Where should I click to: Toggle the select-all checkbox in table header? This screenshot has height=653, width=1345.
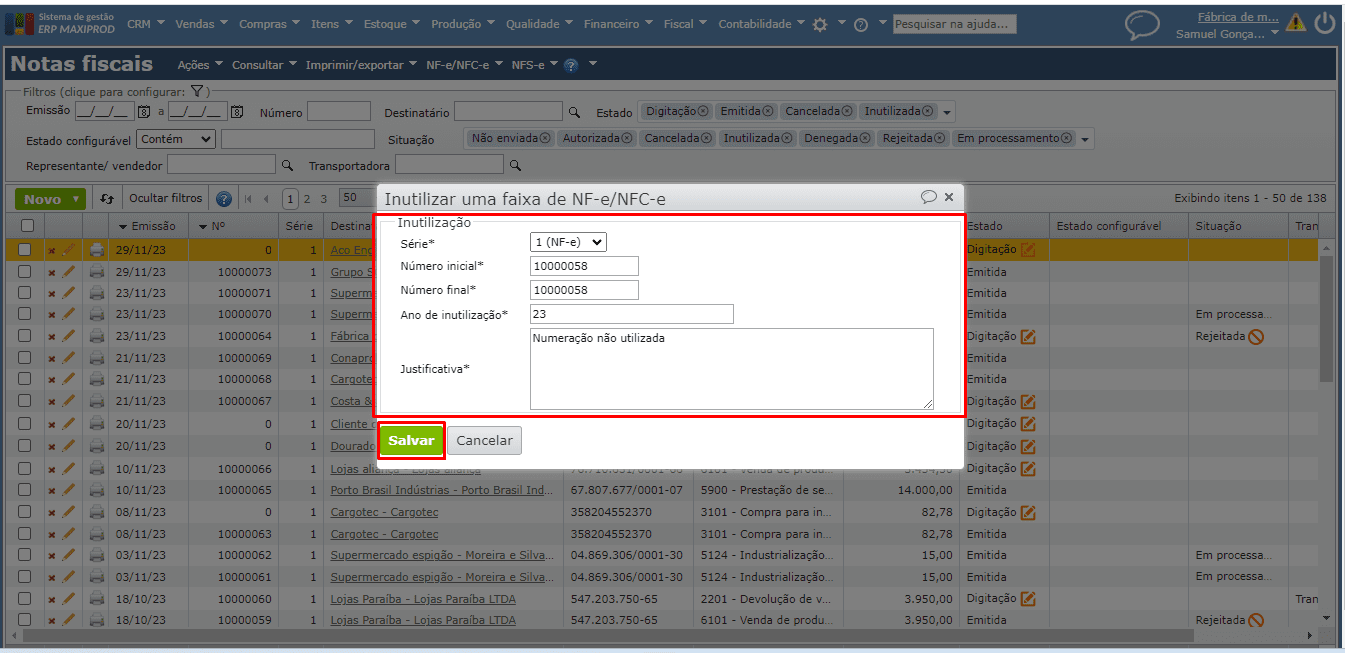click(27, 226)
